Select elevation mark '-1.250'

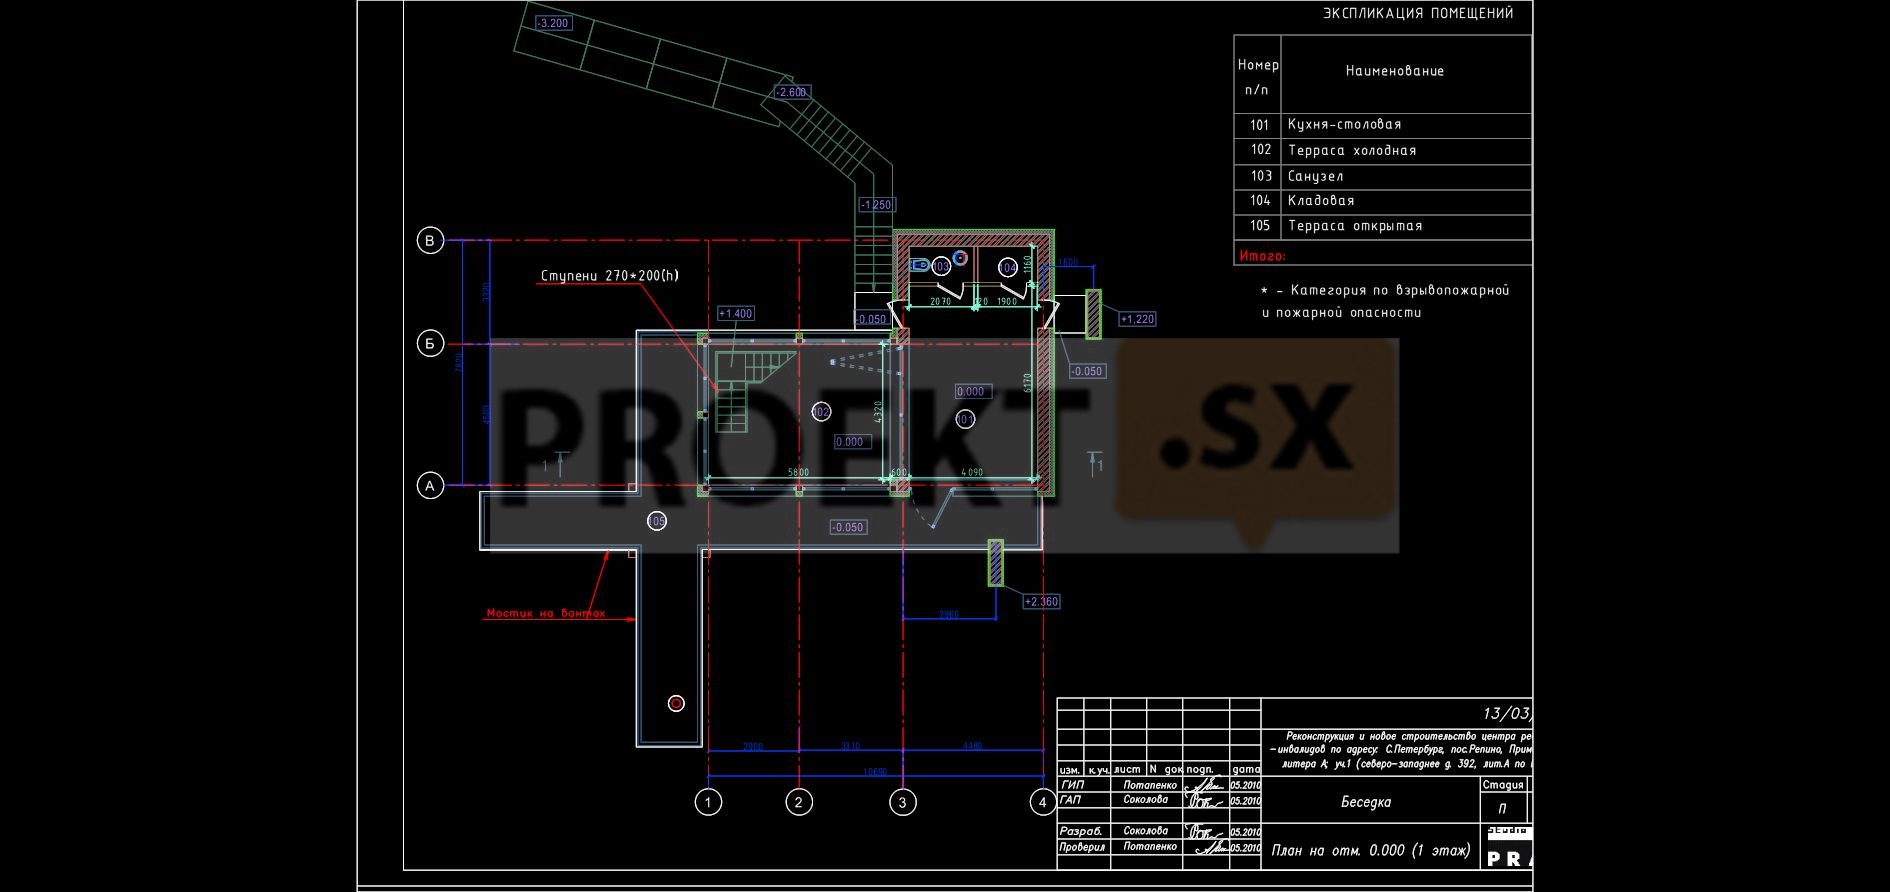point(876,204)
